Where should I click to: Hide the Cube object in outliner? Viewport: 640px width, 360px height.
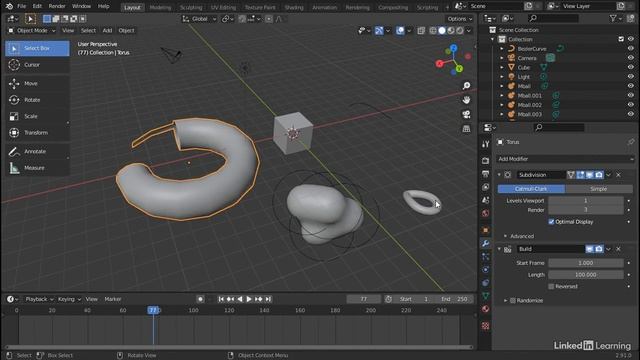(x=631, y=67)
